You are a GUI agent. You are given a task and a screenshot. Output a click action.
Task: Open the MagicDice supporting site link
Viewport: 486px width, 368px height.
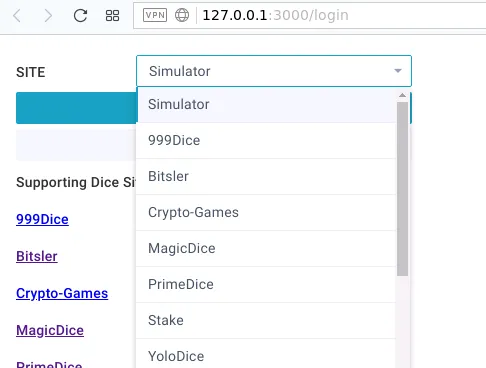(x=50, y=330)
